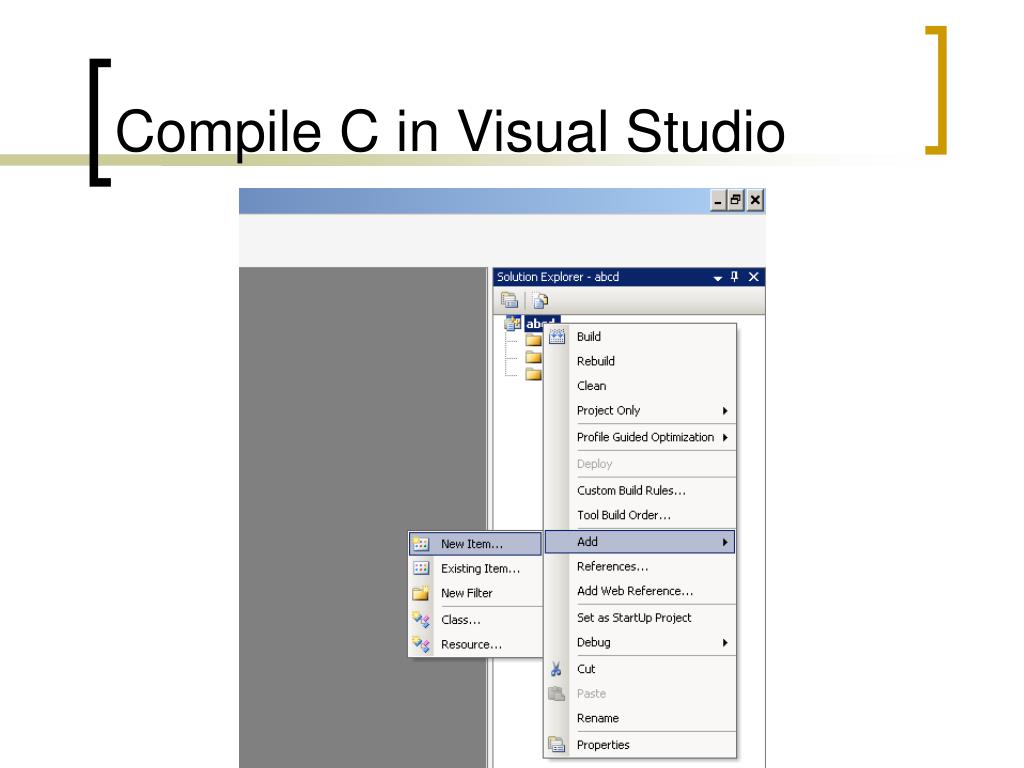
Task: Choose Add Web Reference... entry
Action: coord(640,591)
